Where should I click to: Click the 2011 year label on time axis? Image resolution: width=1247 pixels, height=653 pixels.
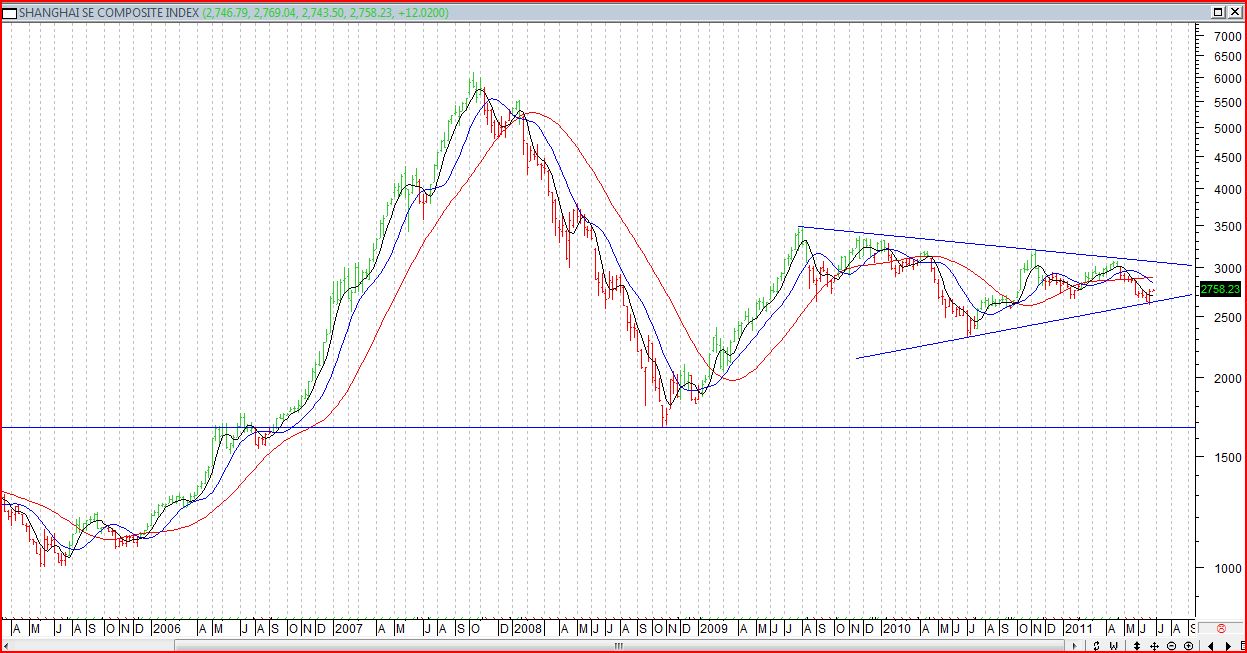pos(1078,628)
